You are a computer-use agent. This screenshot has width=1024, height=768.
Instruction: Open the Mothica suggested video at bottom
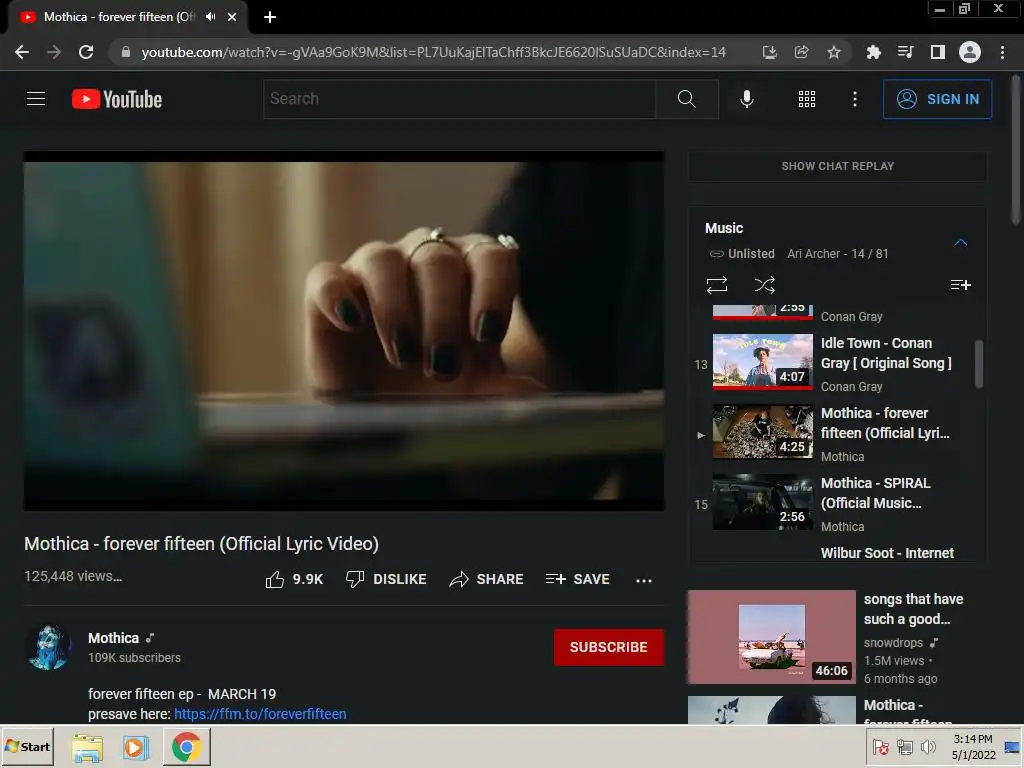[x=771, y=710]
